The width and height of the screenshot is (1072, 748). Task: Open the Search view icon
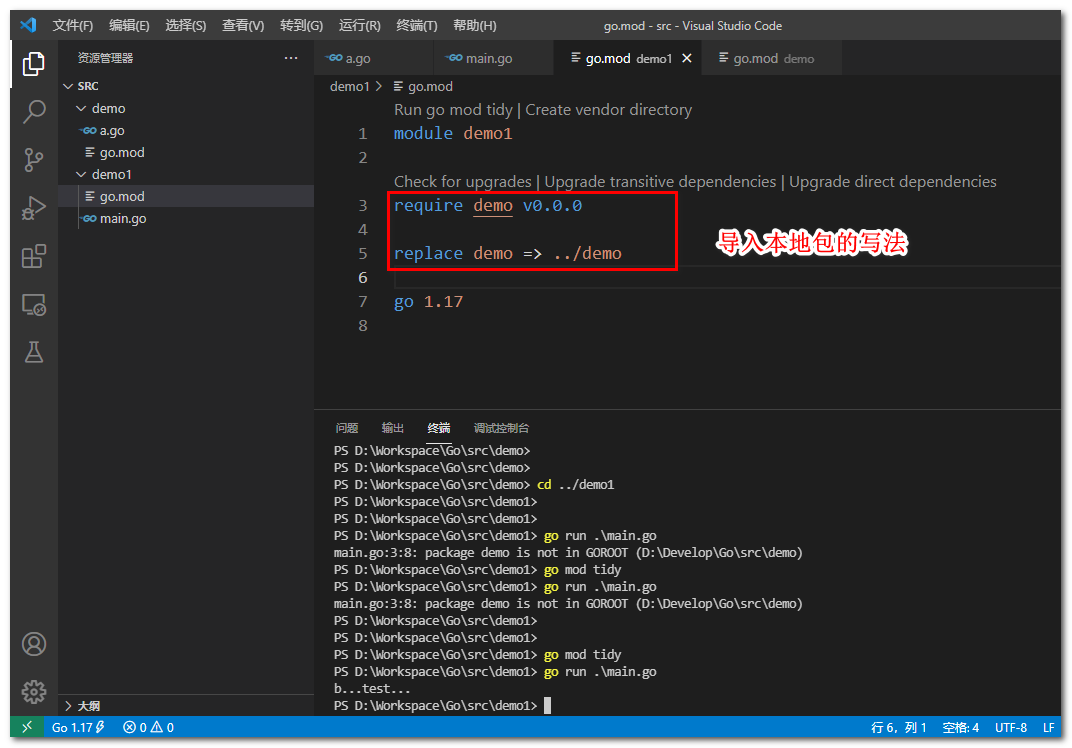click(x=34, y=111)
